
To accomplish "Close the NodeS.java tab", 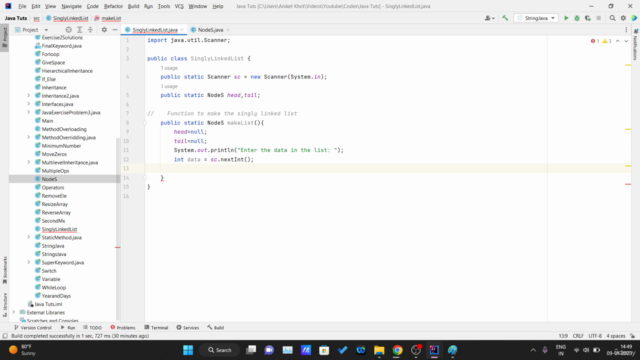I will point(228,30).
